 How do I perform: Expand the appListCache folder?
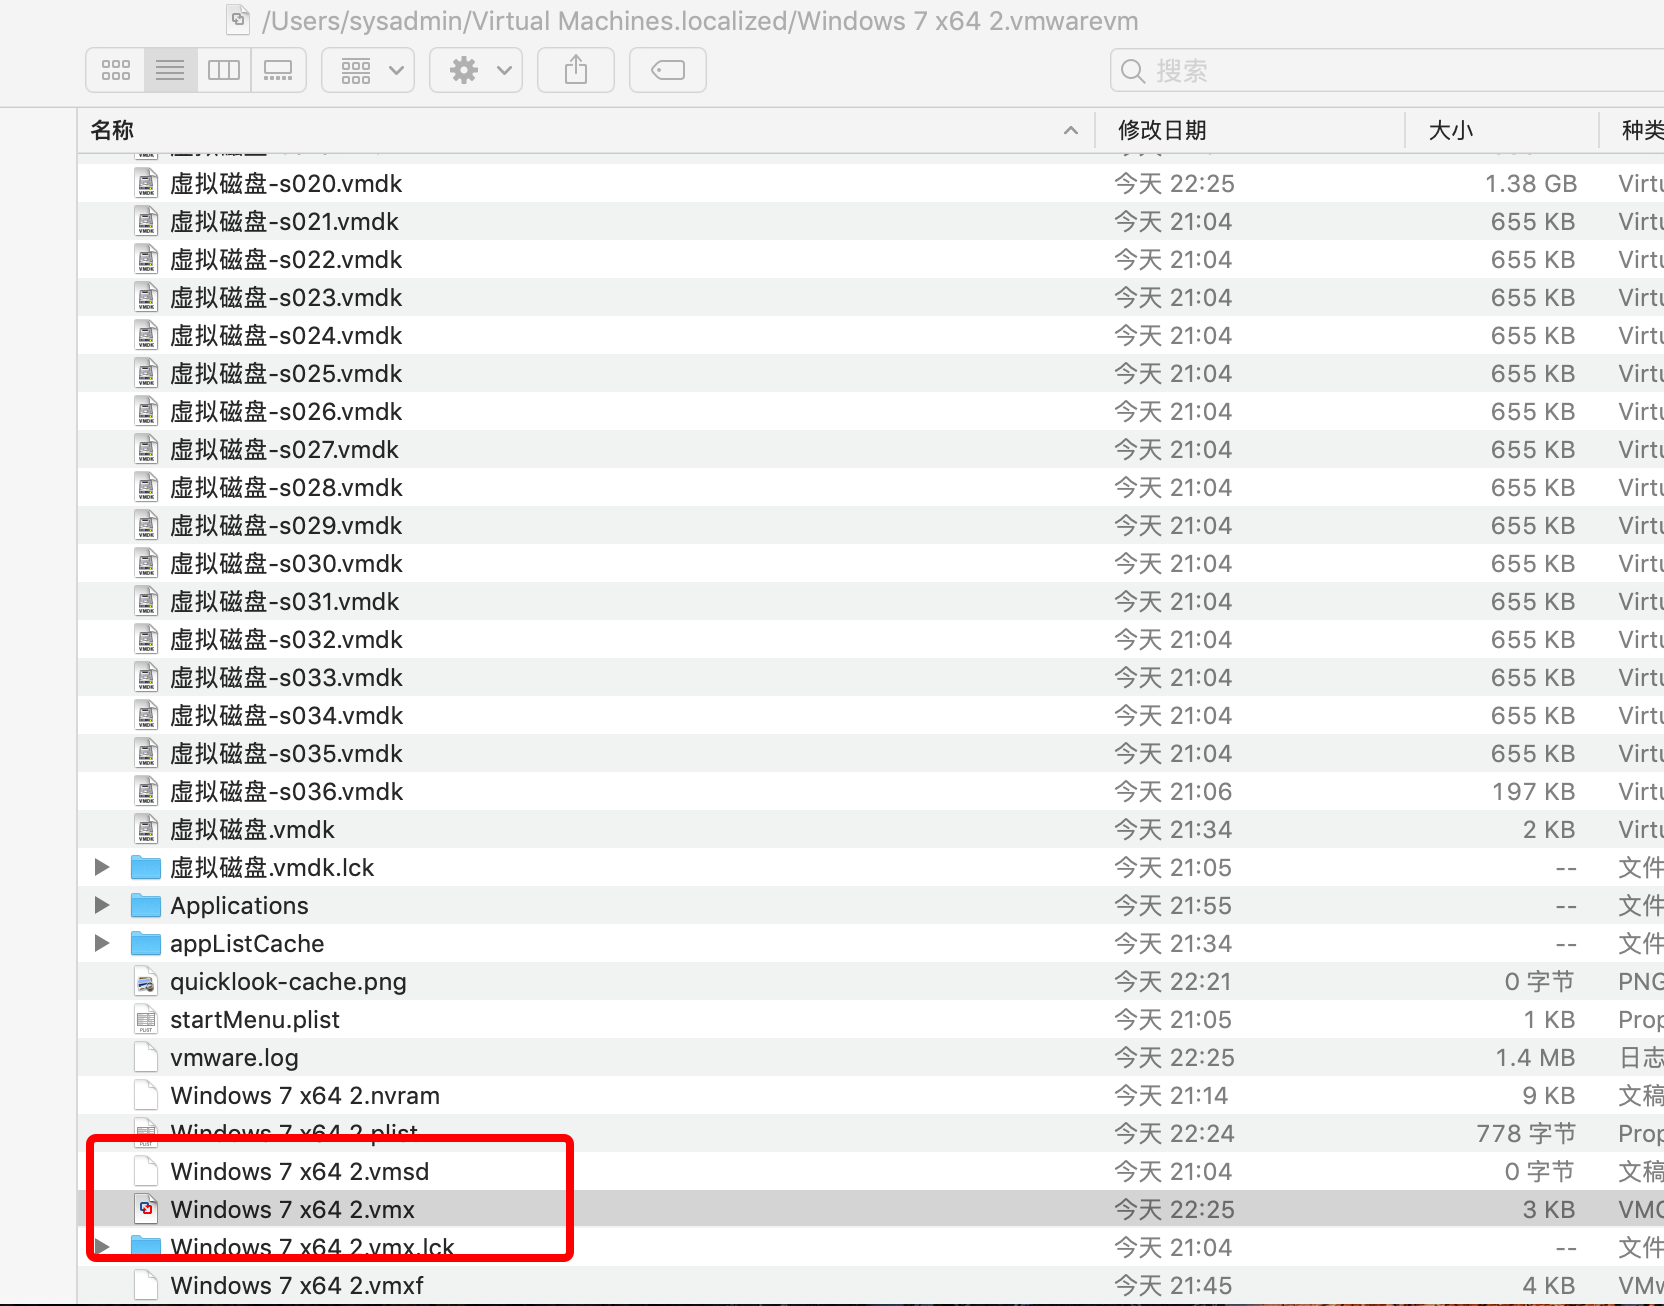pyautogui.click(x=102, y=943)
